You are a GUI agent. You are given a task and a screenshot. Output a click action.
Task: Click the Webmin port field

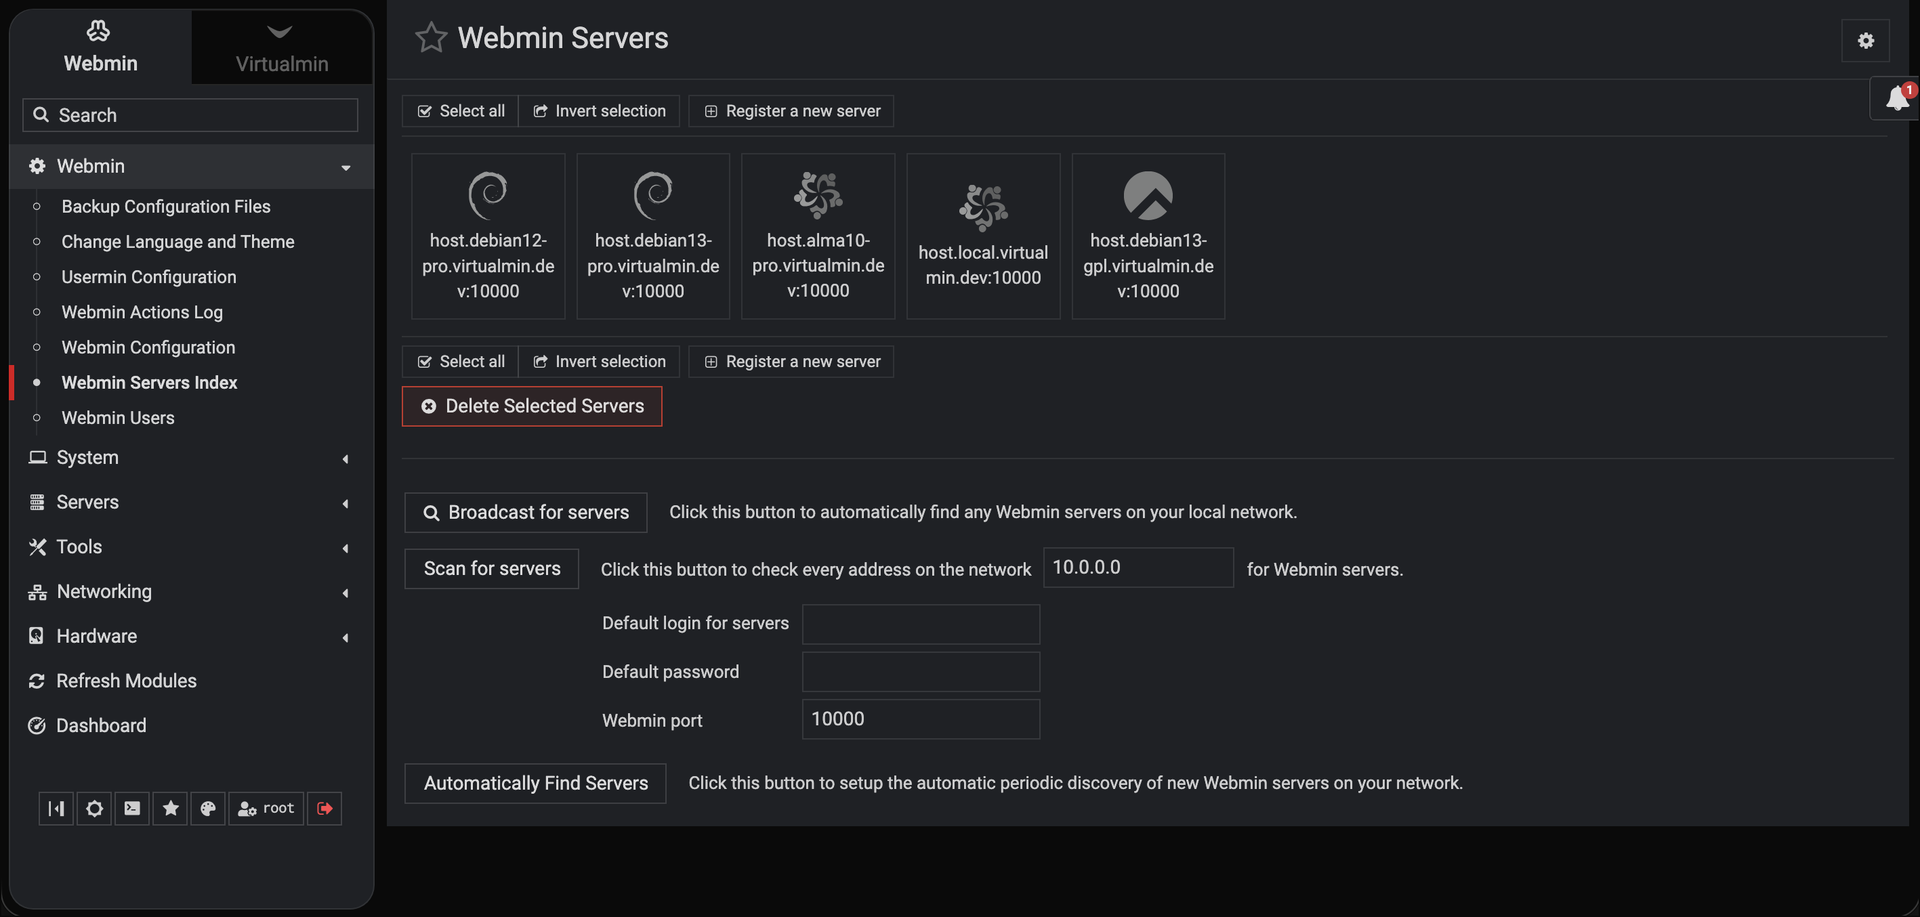click(x=921, y=719)
